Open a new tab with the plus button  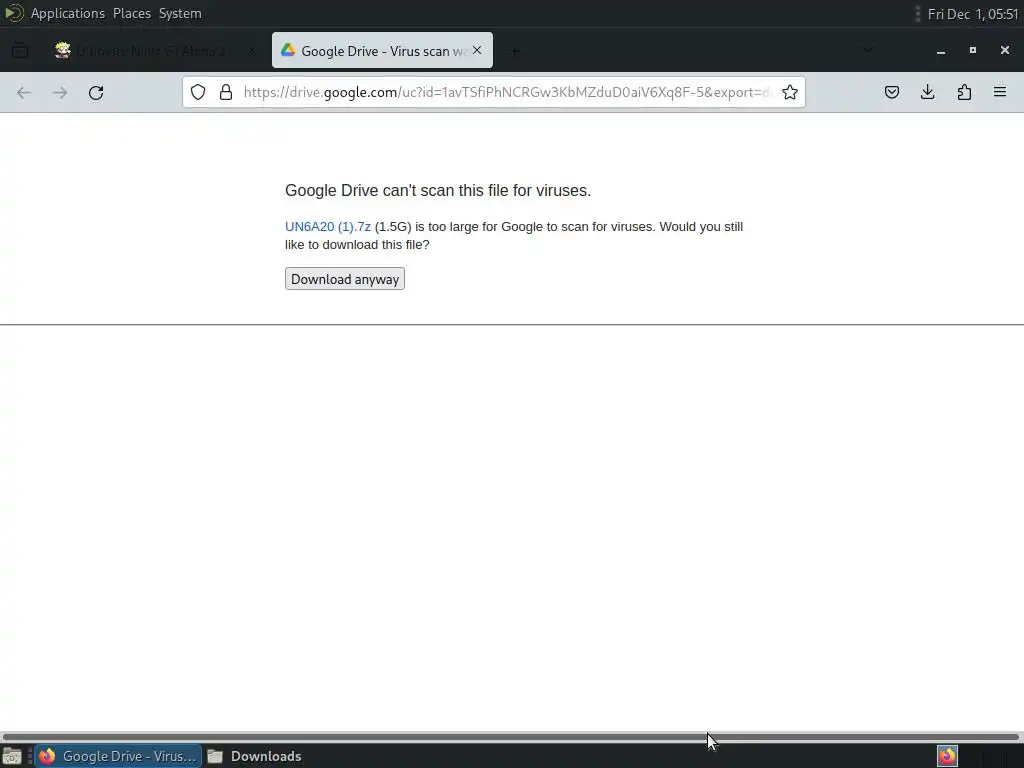point(515,51)
